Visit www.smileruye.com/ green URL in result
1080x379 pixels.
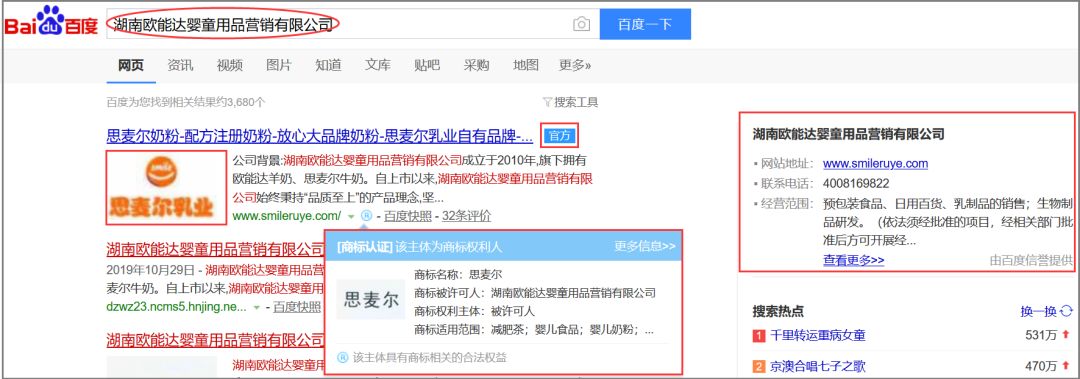287,216
